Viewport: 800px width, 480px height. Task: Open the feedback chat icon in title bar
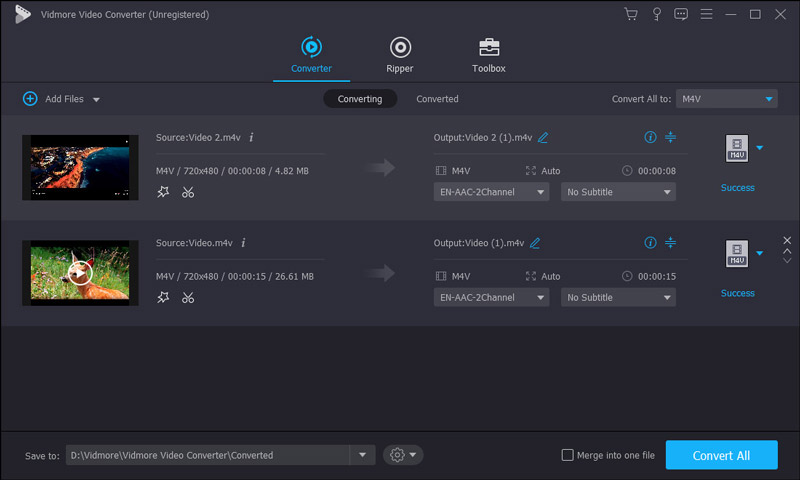tap(681, 14)
